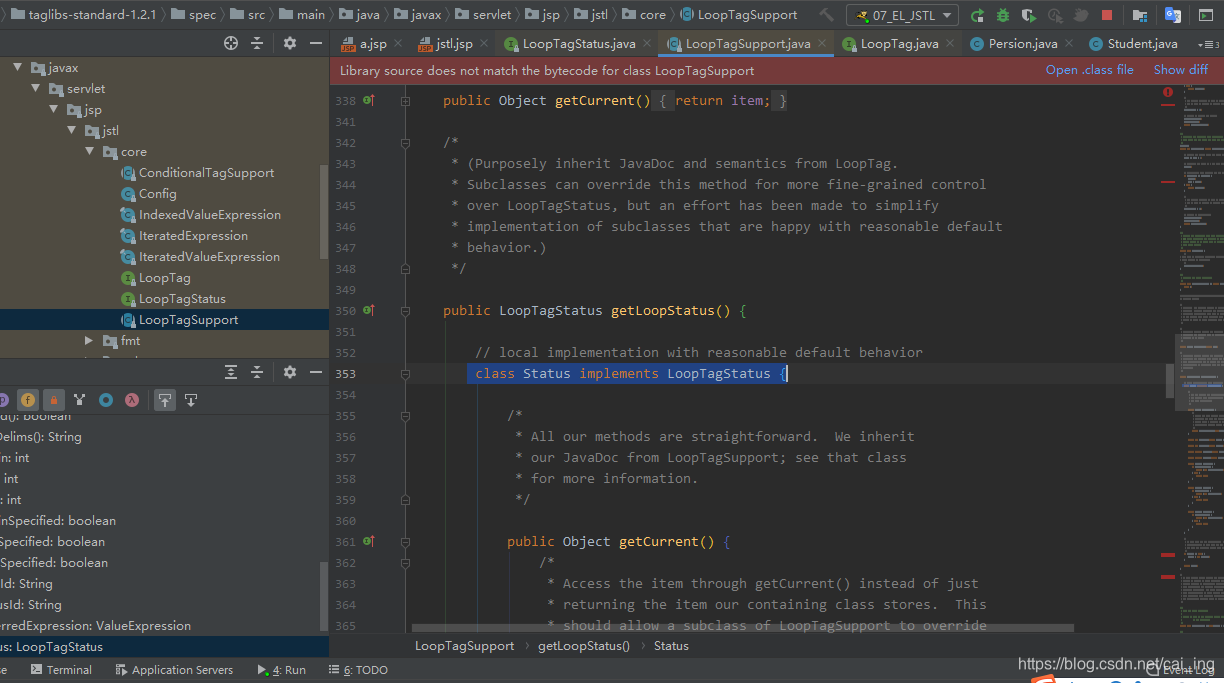This screenshot has width=1224, height=683.
Task: Open the 6: TODO tool window
Action: click(x=358, y=670)
